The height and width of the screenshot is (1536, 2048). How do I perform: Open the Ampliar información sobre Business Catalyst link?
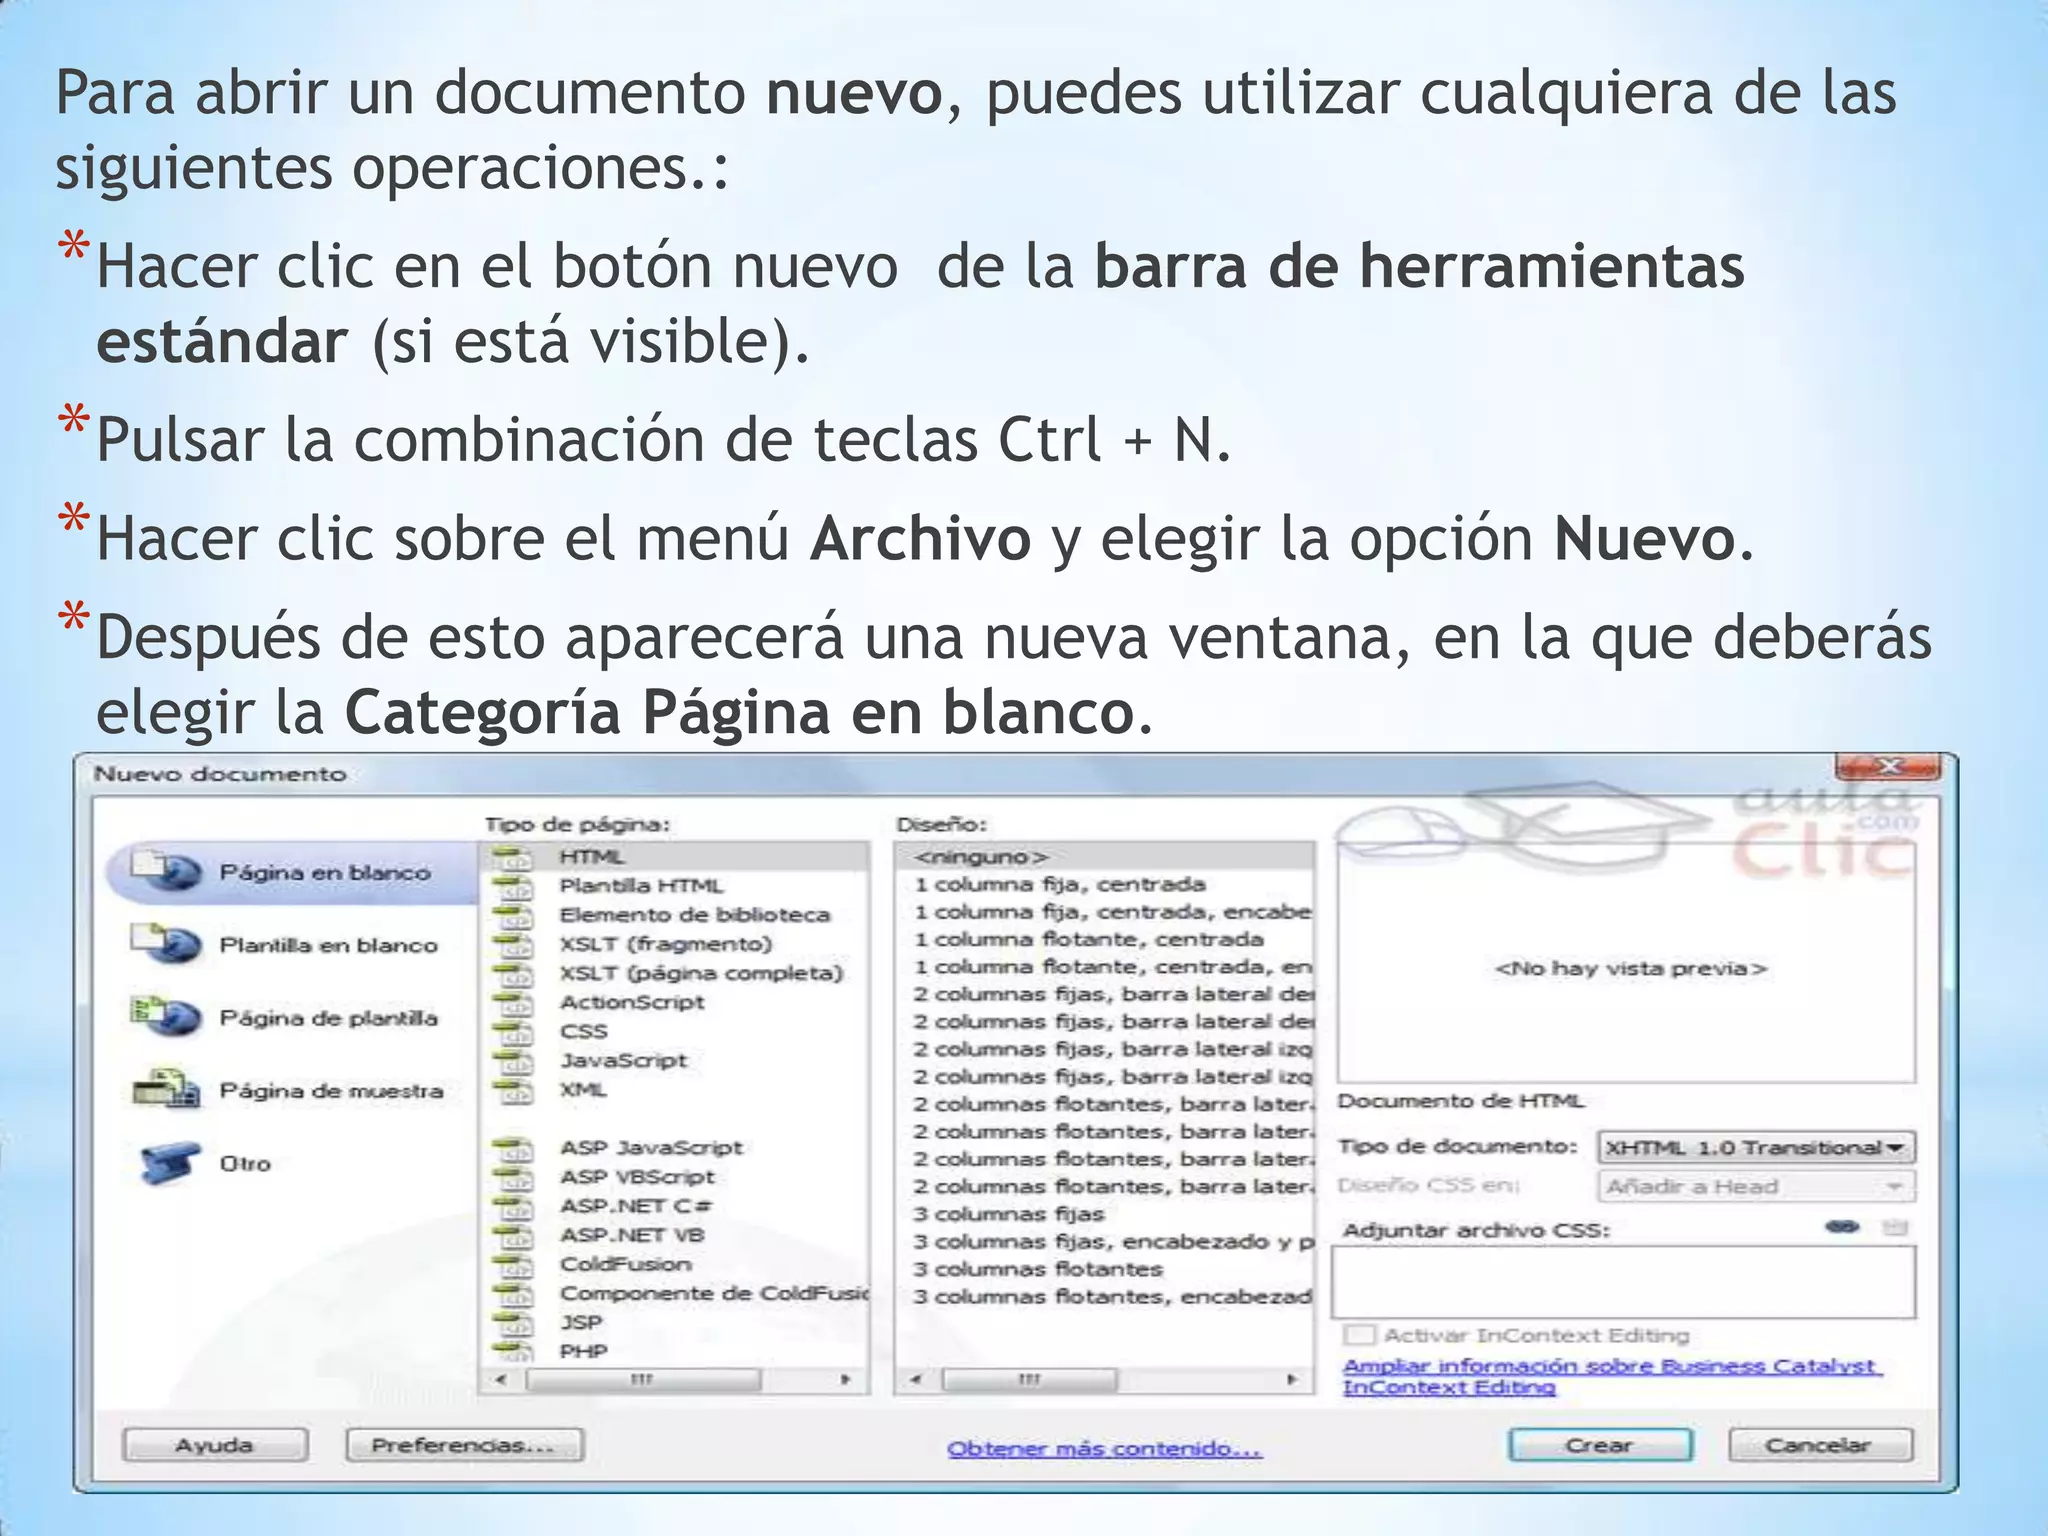click(1612, 1377)
